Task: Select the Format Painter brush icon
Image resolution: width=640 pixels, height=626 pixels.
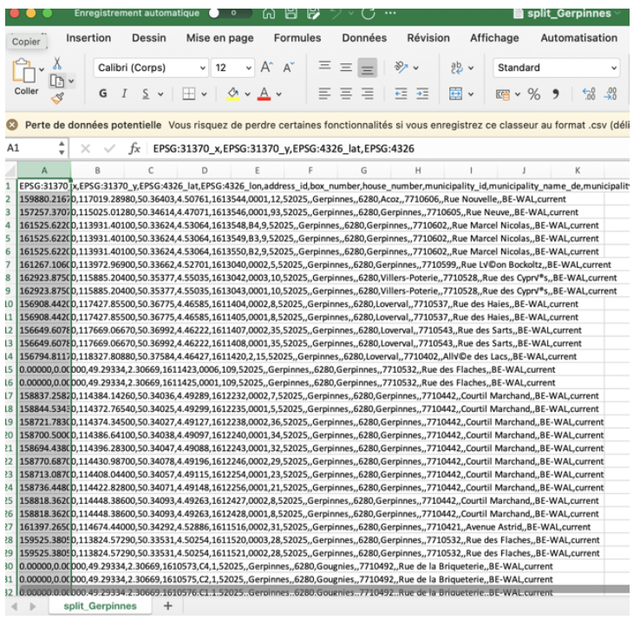Action: [58, 98]
